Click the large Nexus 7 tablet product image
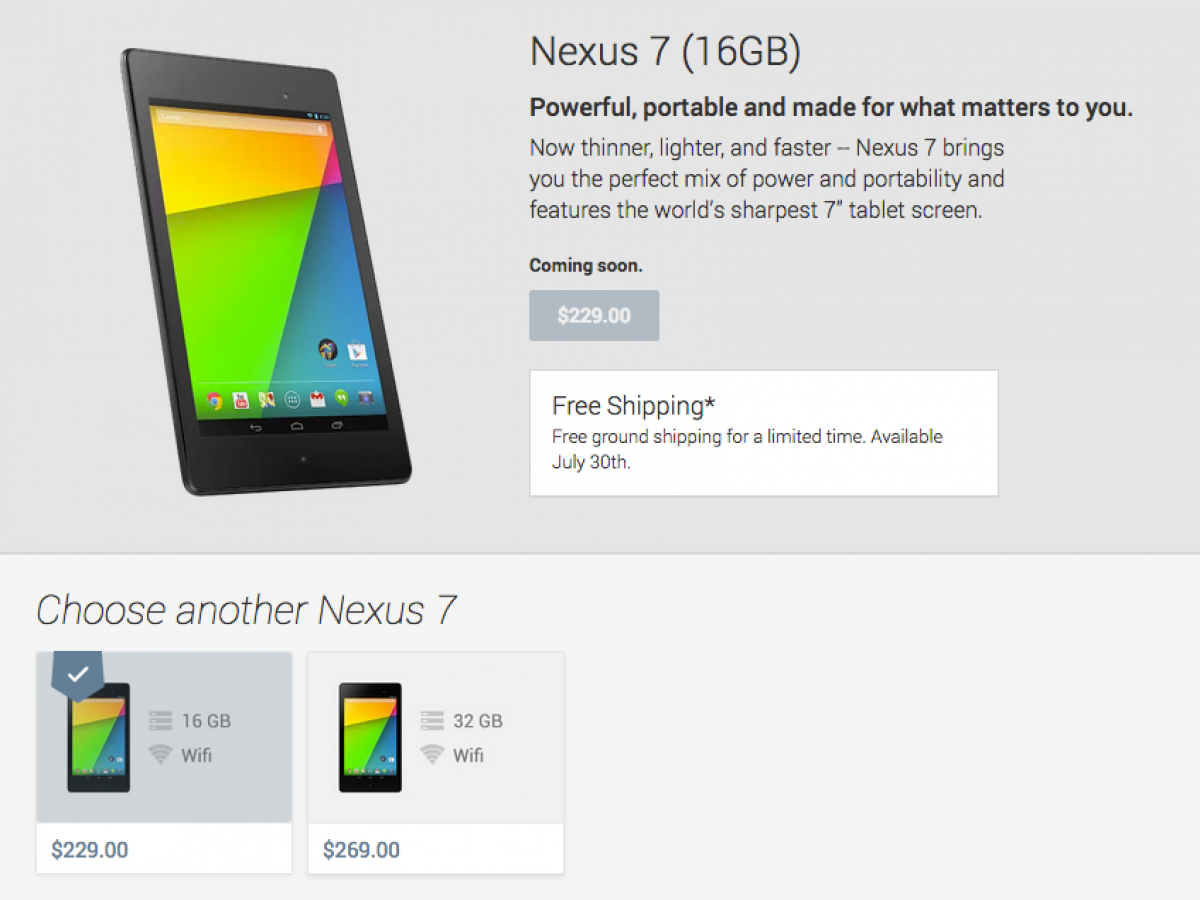 tap(266, 270)
